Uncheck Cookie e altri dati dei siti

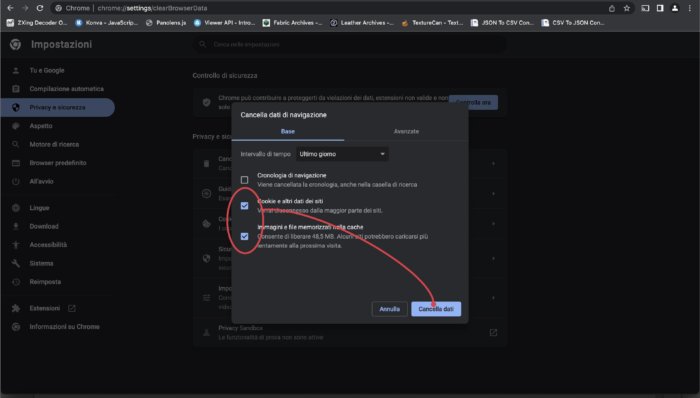[245, 206]
